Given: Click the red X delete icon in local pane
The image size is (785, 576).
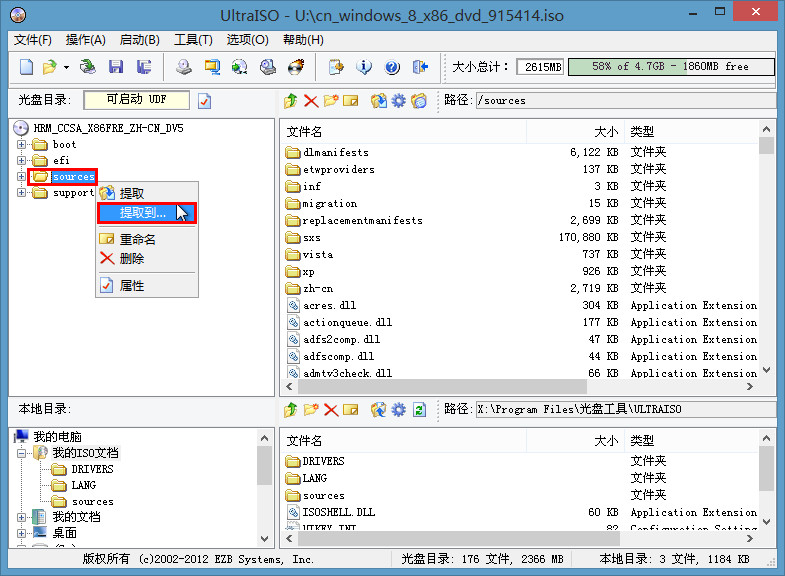Looking at the screenshot, I should point(331,410).
